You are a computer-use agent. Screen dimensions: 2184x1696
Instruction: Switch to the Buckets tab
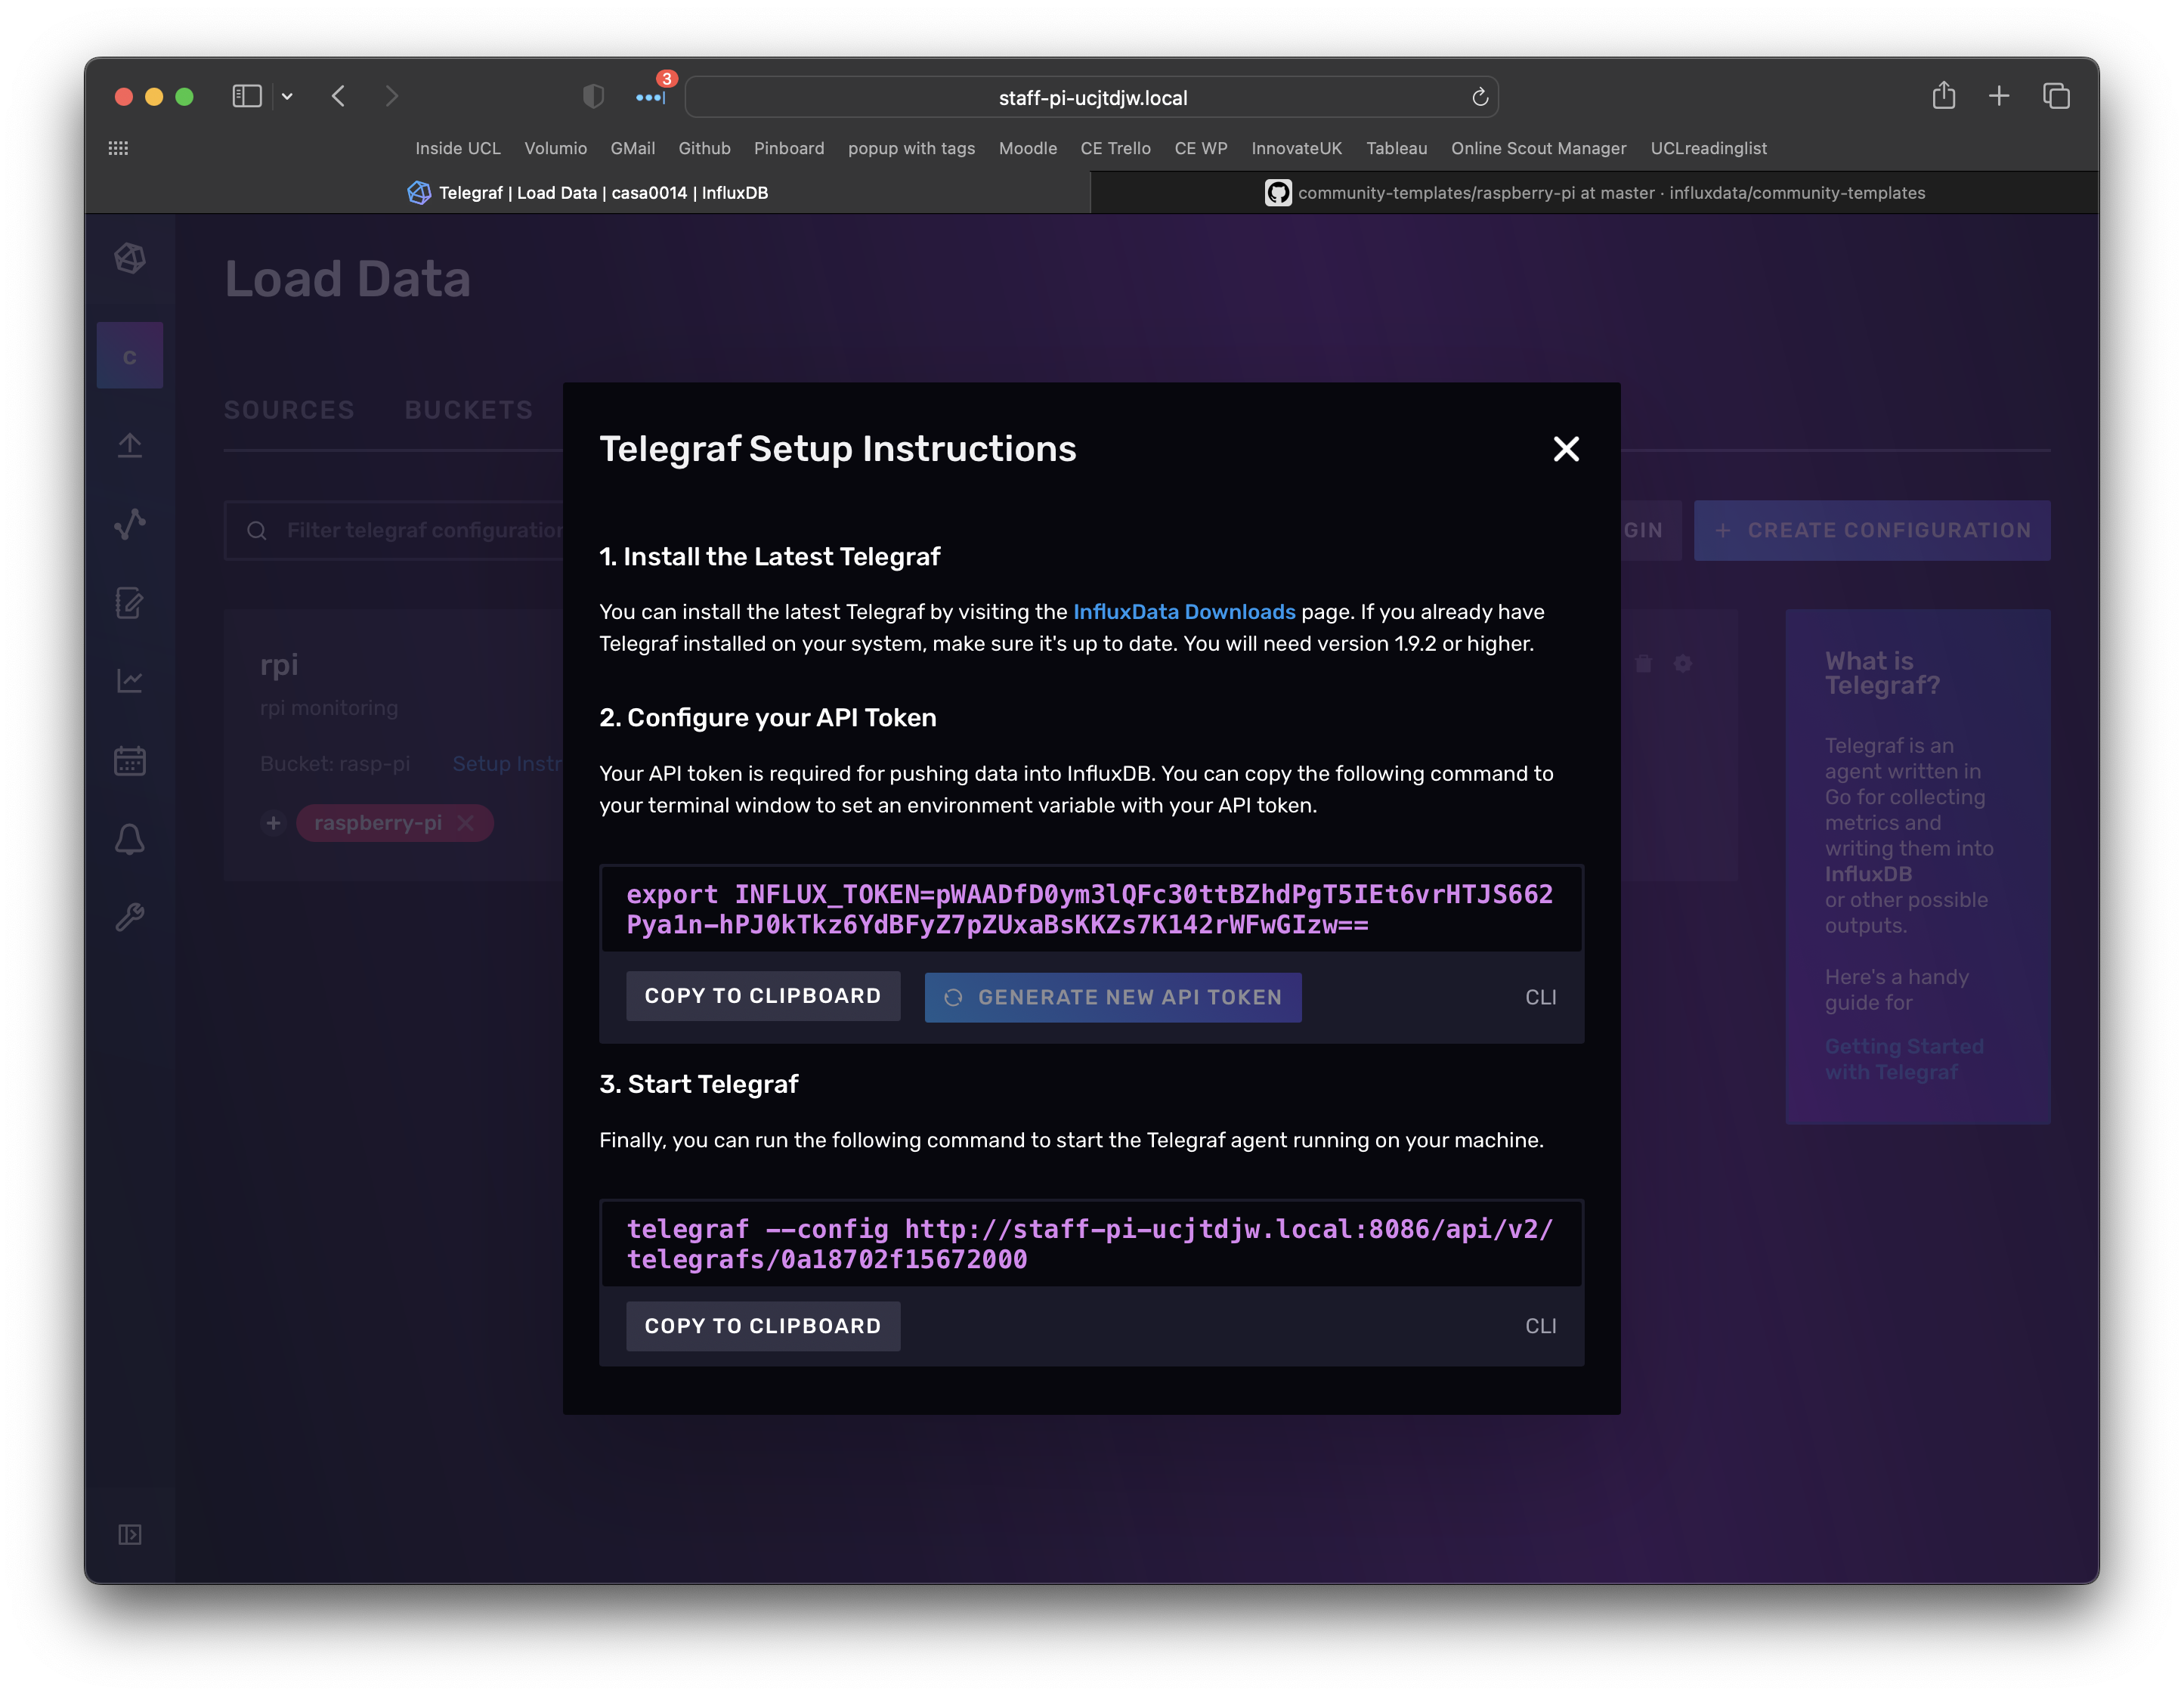click(x=468, y=410)
